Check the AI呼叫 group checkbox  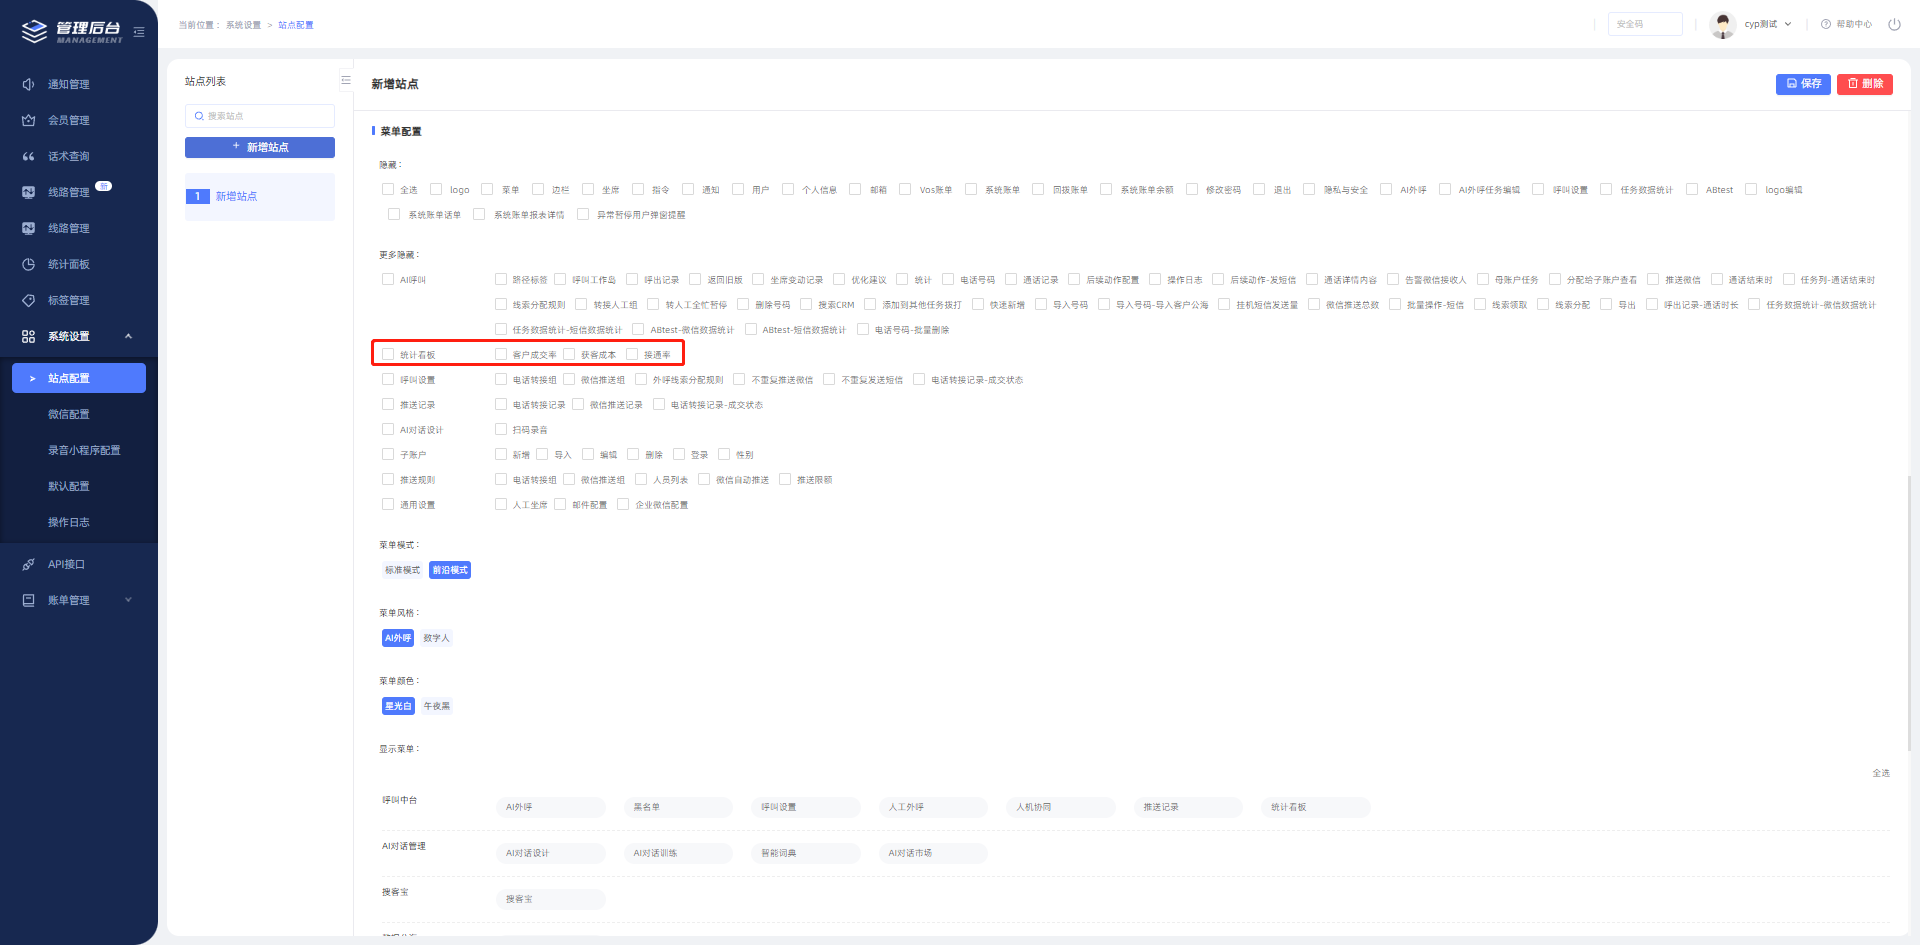[x=388, y=279]
